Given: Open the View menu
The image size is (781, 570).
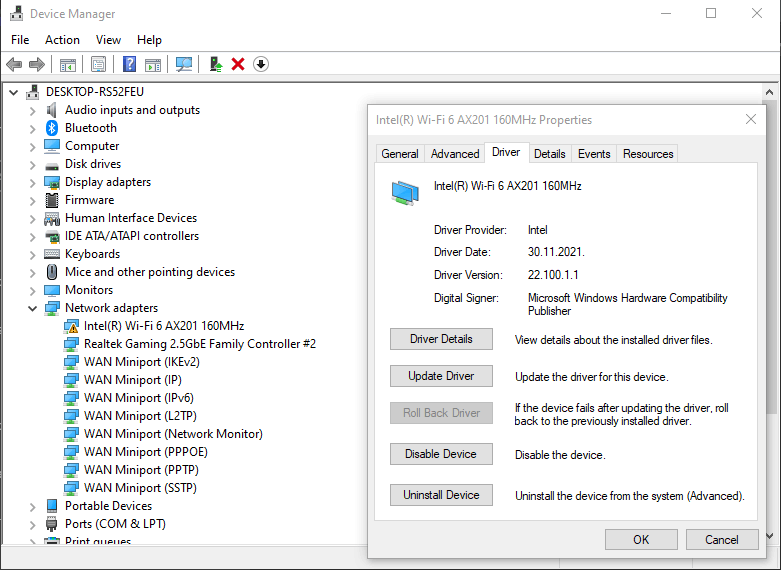Looking at the screenshot, I should (108, 40).
